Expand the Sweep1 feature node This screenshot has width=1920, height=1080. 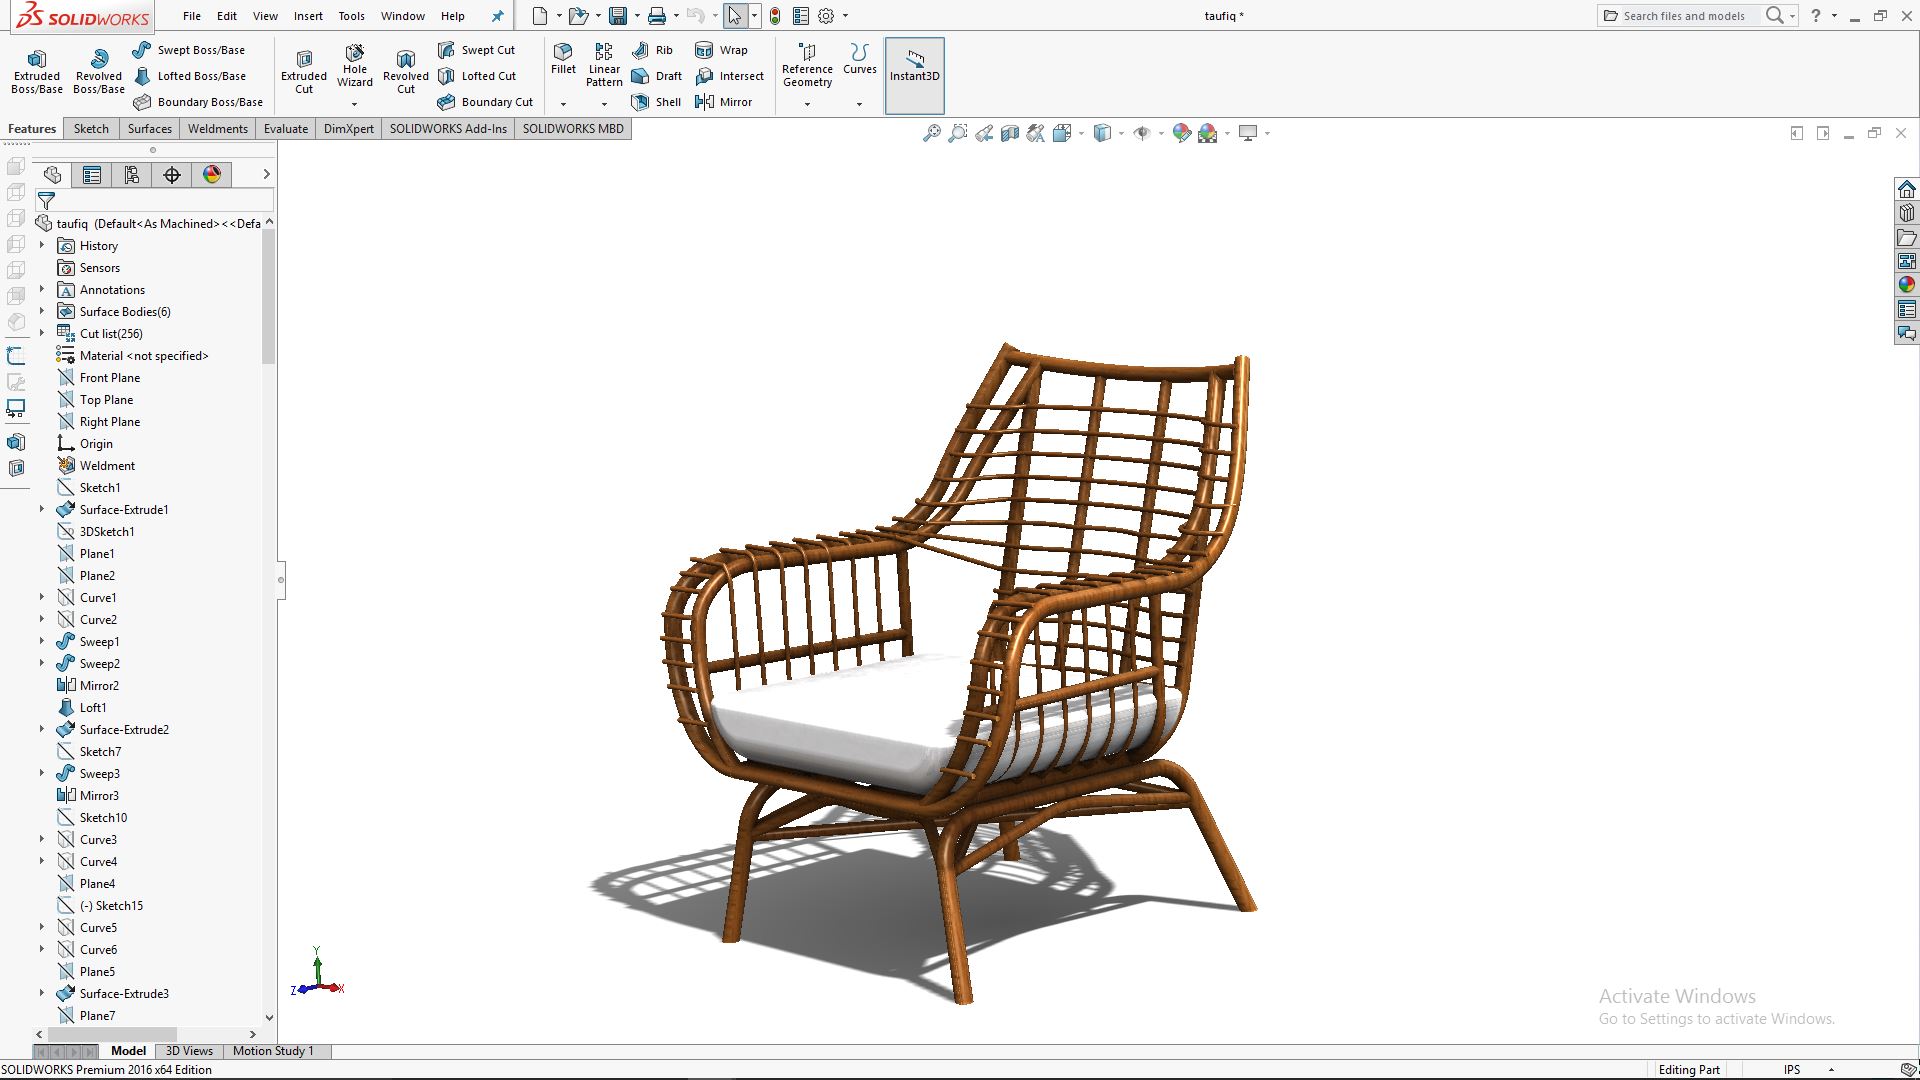pos(42,641)
